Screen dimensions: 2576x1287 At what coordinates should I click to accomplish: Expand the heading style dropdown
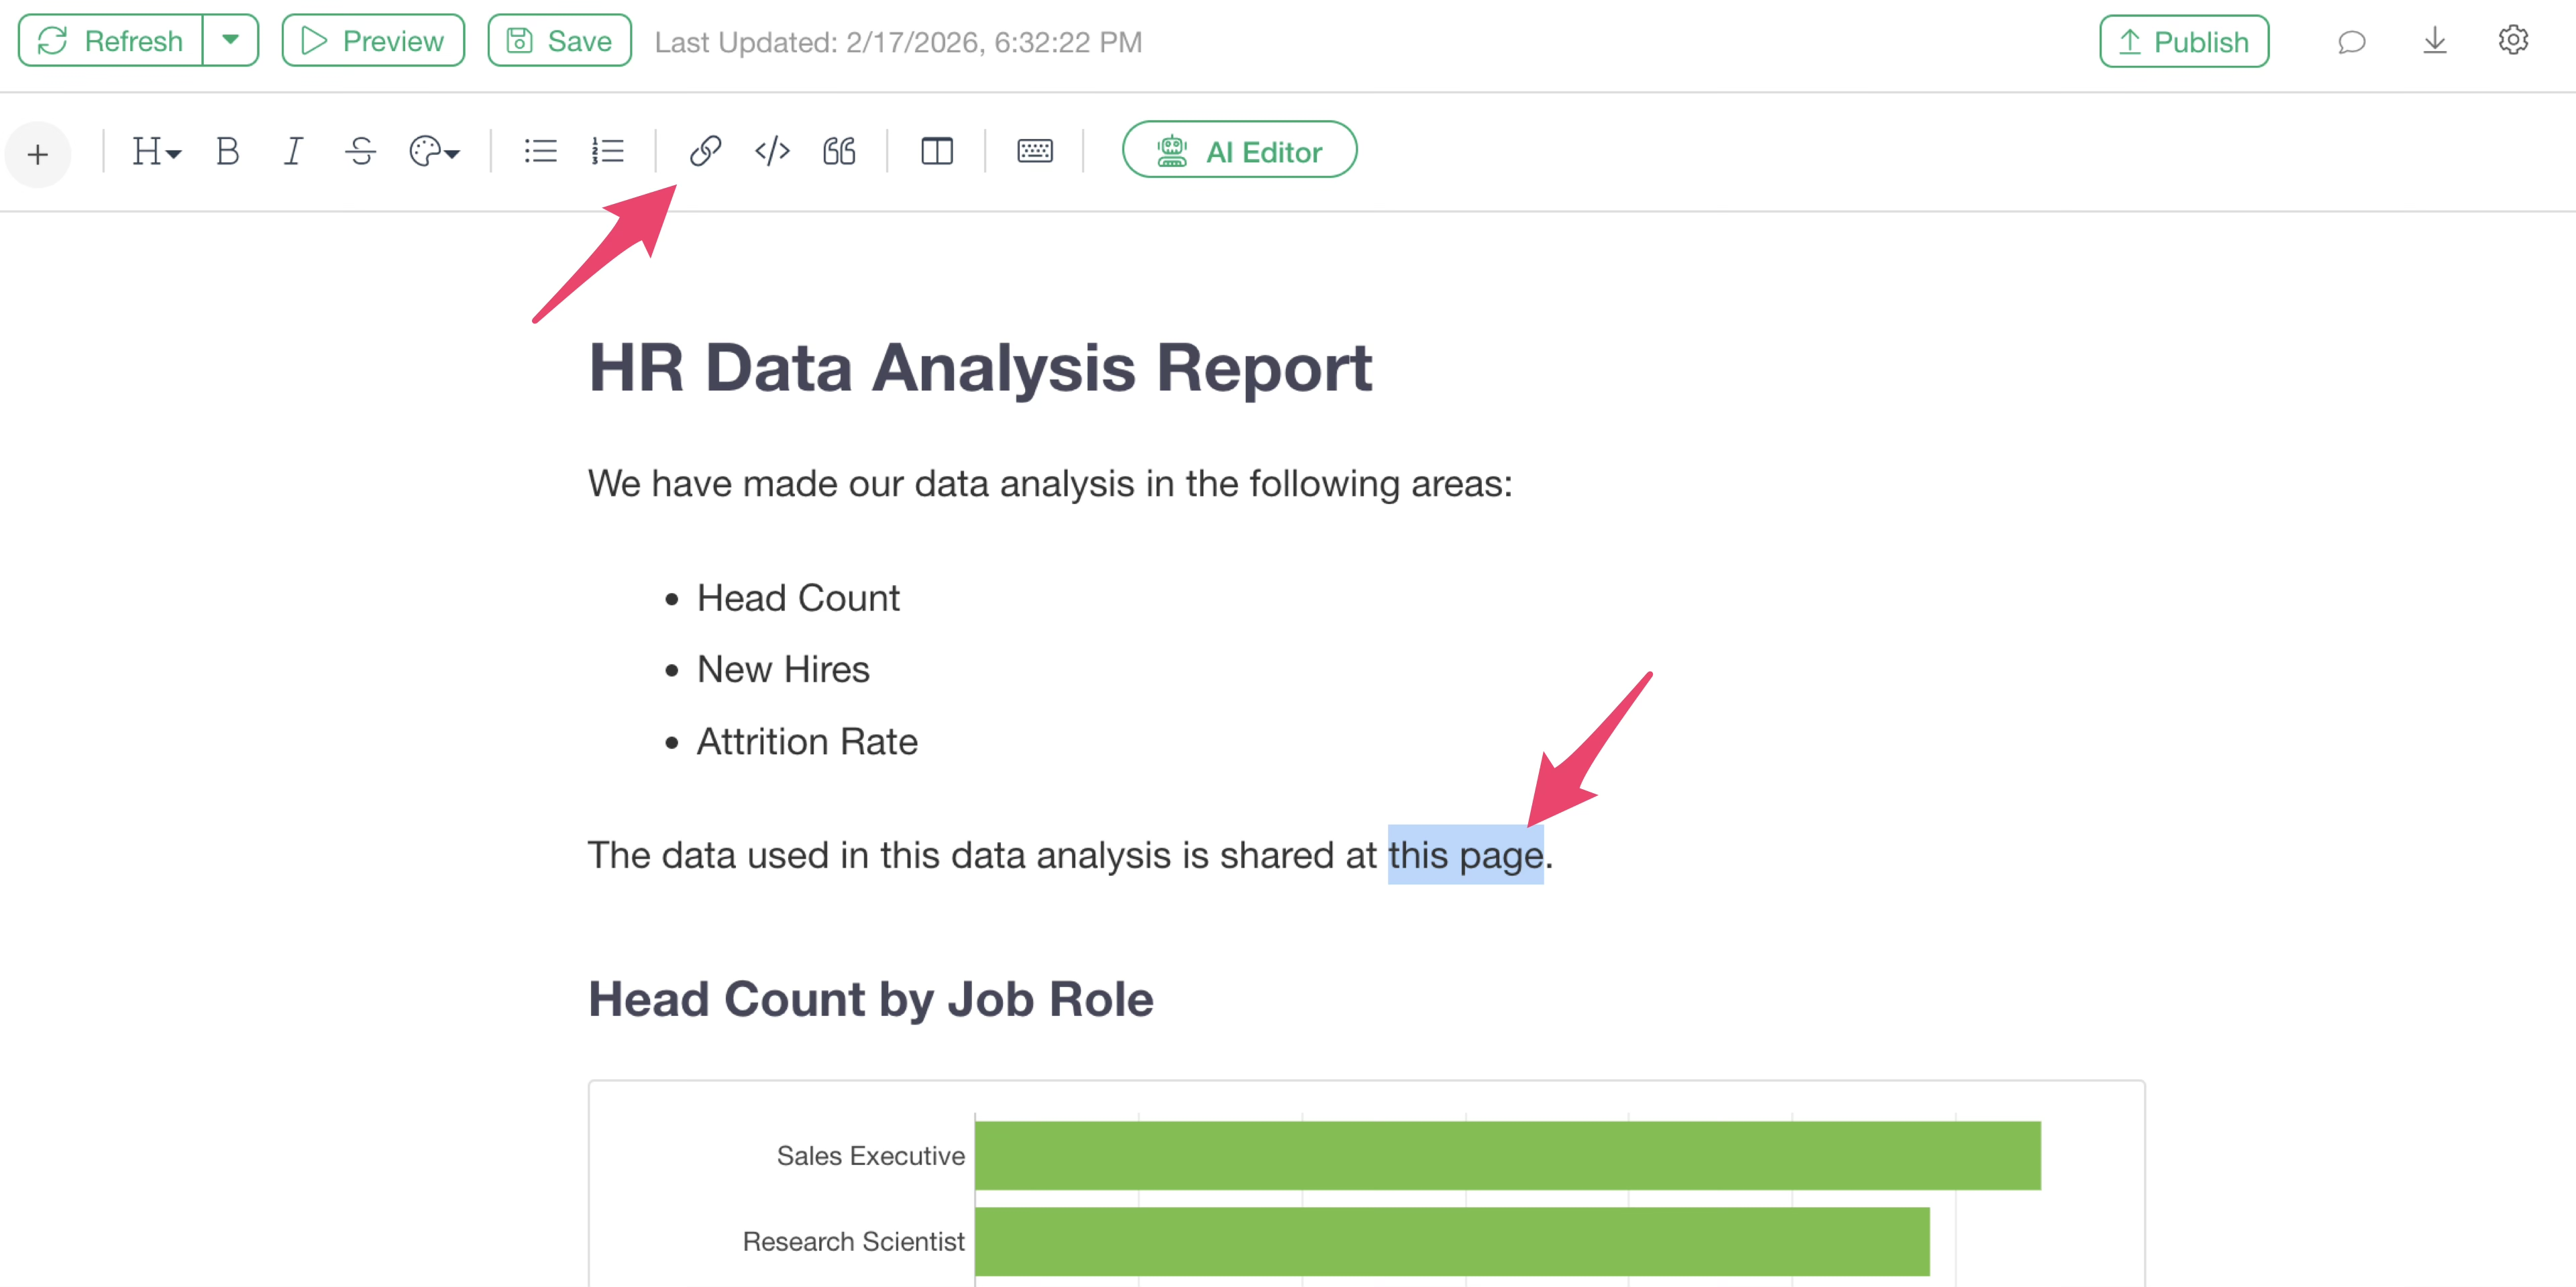coord(156,151)
